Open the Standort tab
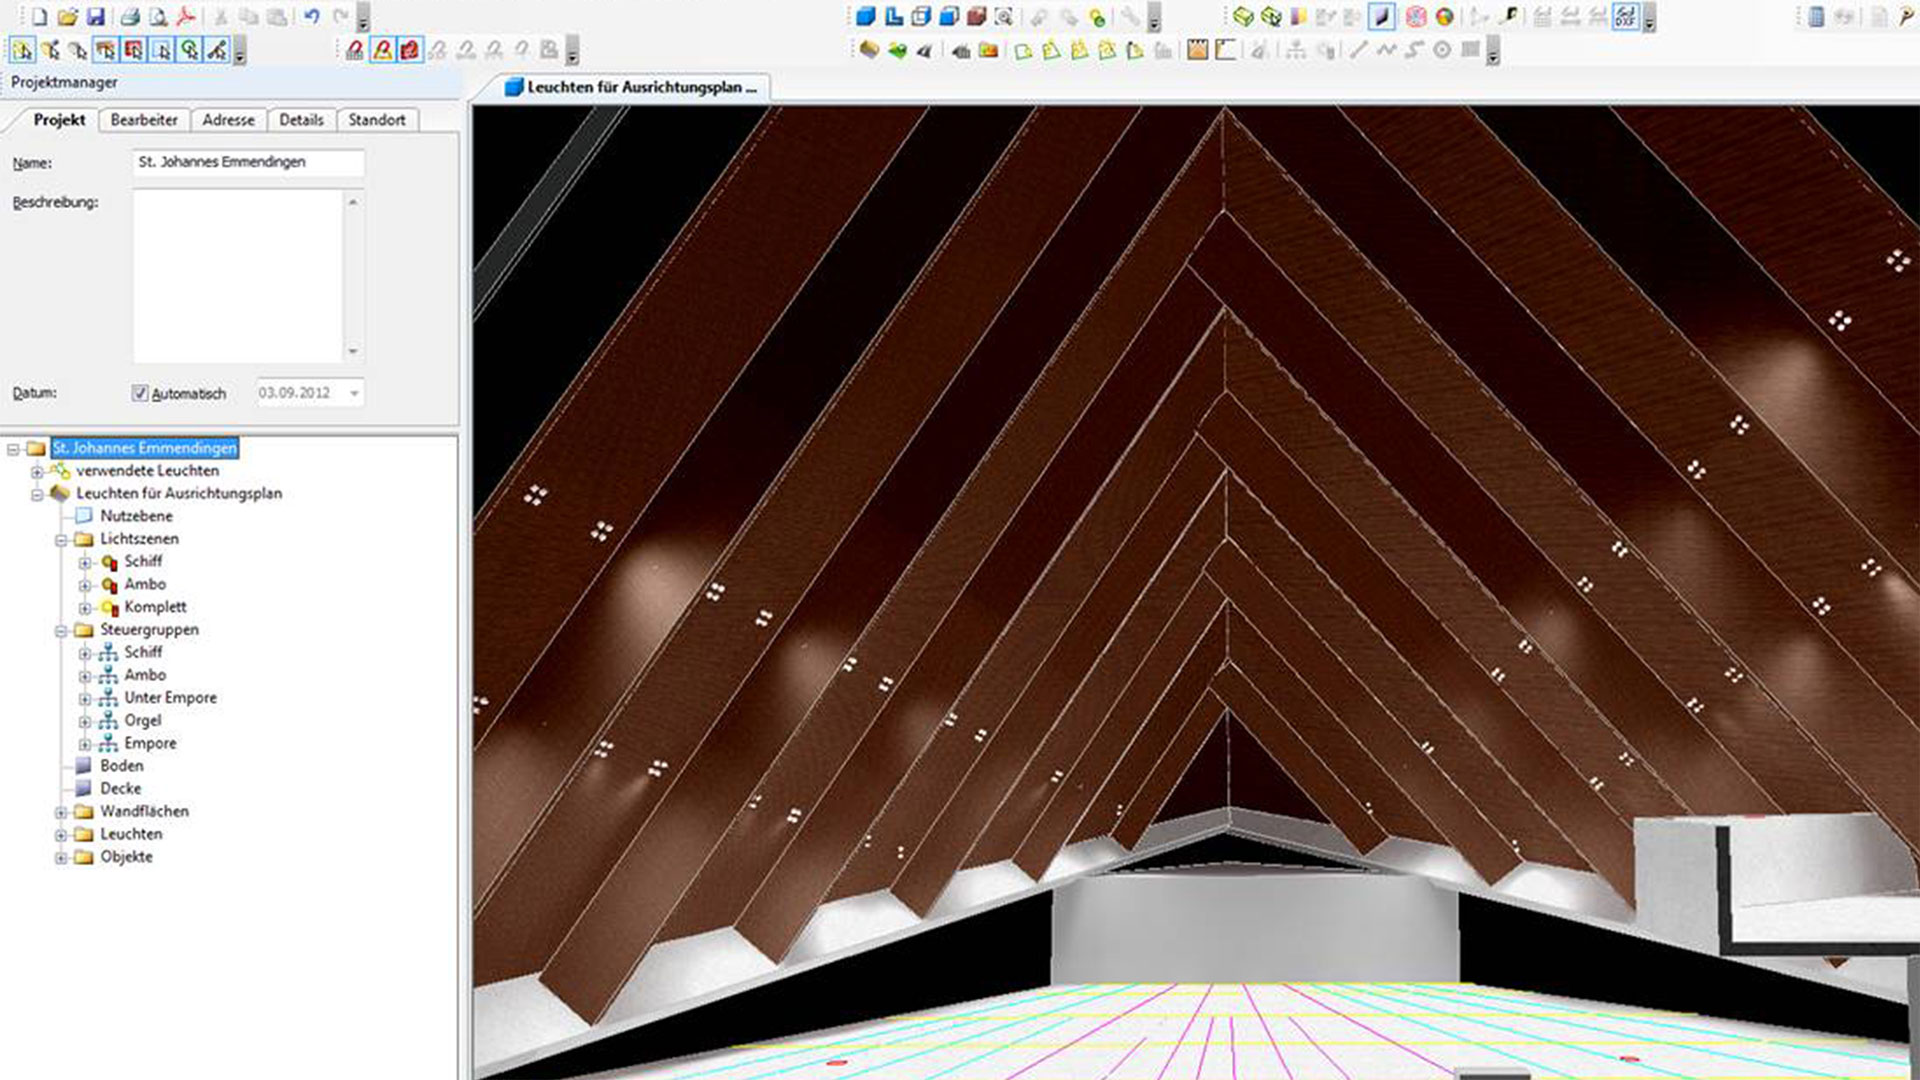 pos(376,120)
